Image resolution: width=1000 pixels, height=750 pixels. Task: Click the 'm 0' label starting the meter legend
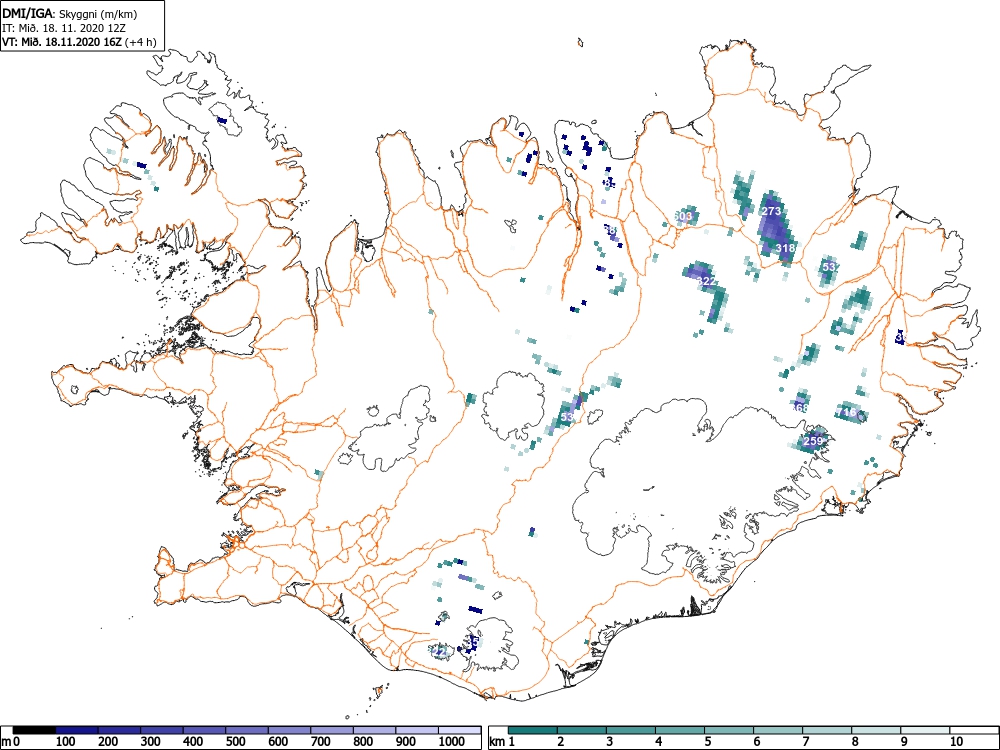click(x=11, y=742)
